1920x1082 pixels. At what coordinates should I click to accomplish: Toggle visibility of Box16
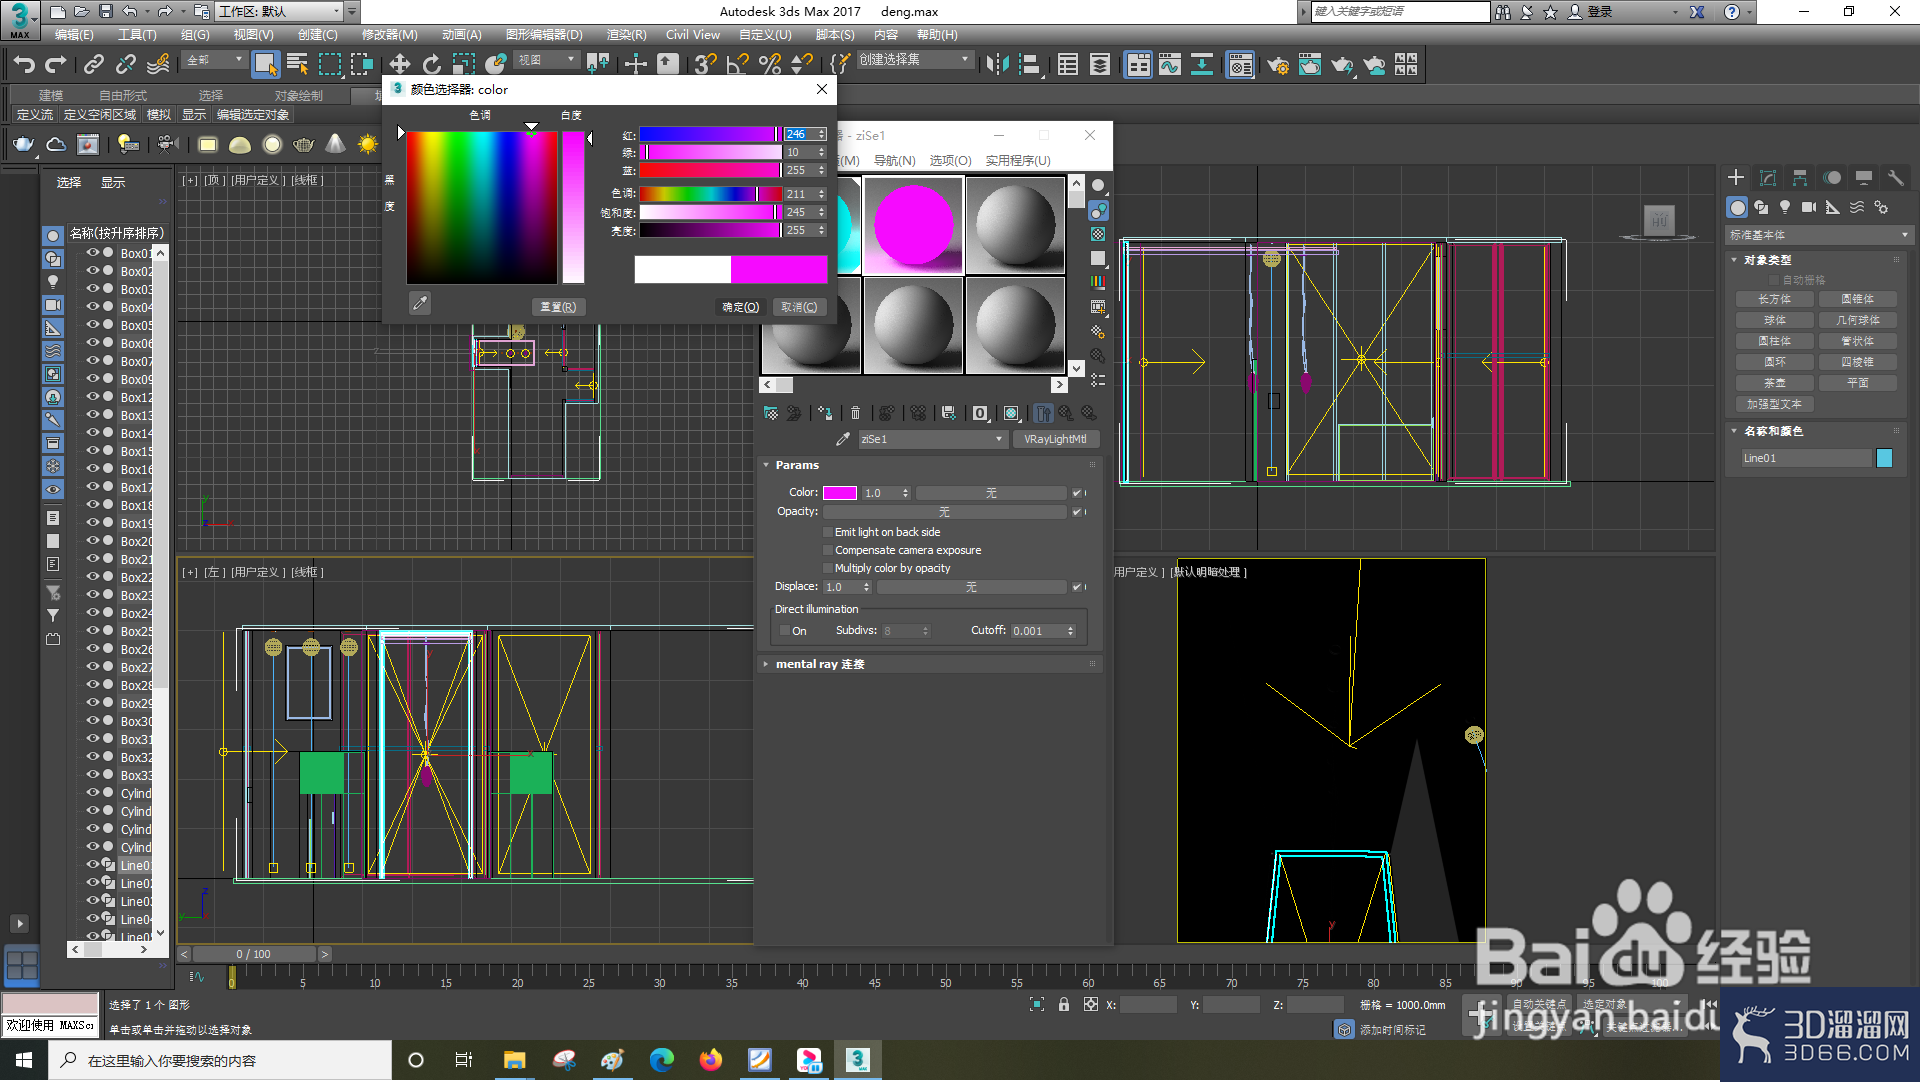point(93,469)
